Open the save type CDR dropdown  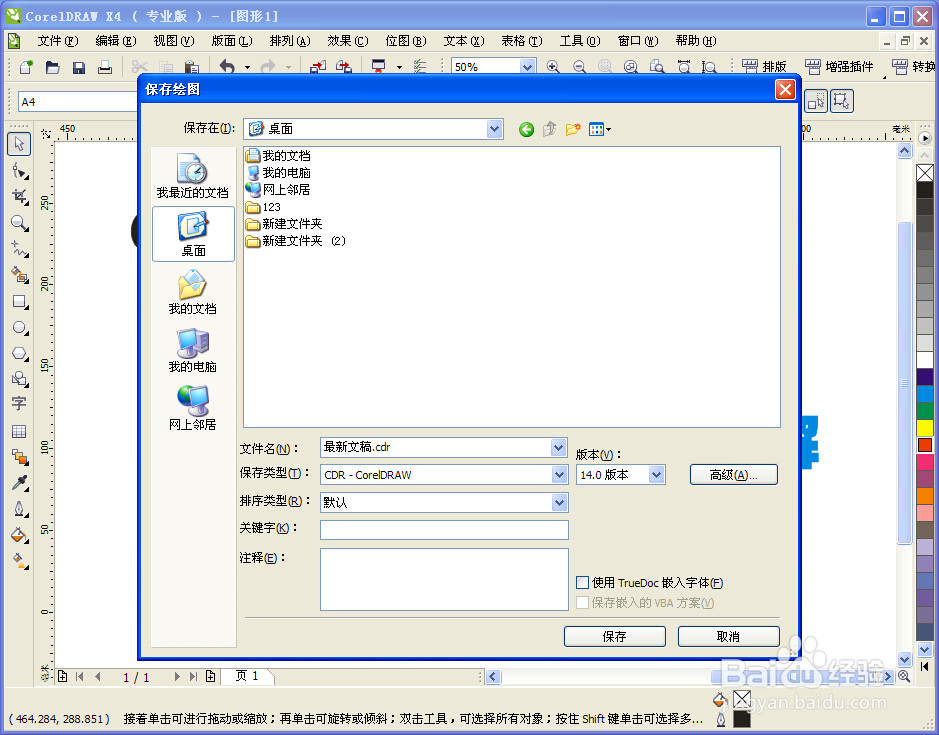pyautogui.click(x=559, y=474)
